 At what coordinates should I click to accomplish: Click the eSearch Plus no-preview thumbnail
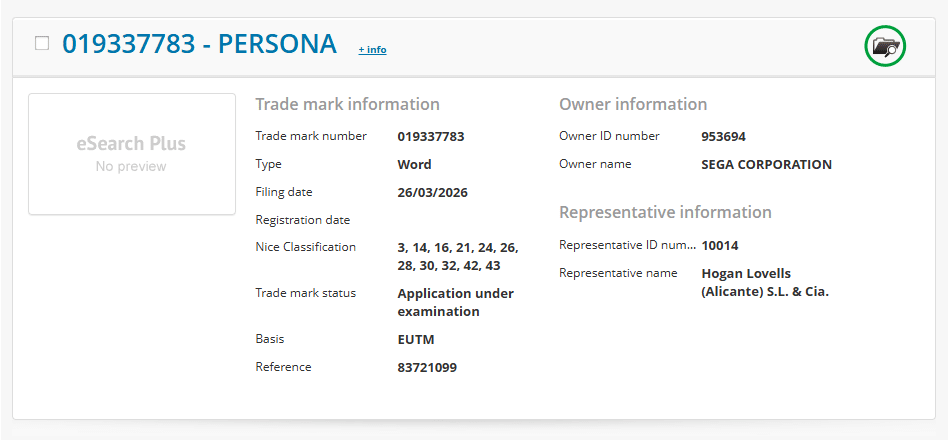[131, 153]
